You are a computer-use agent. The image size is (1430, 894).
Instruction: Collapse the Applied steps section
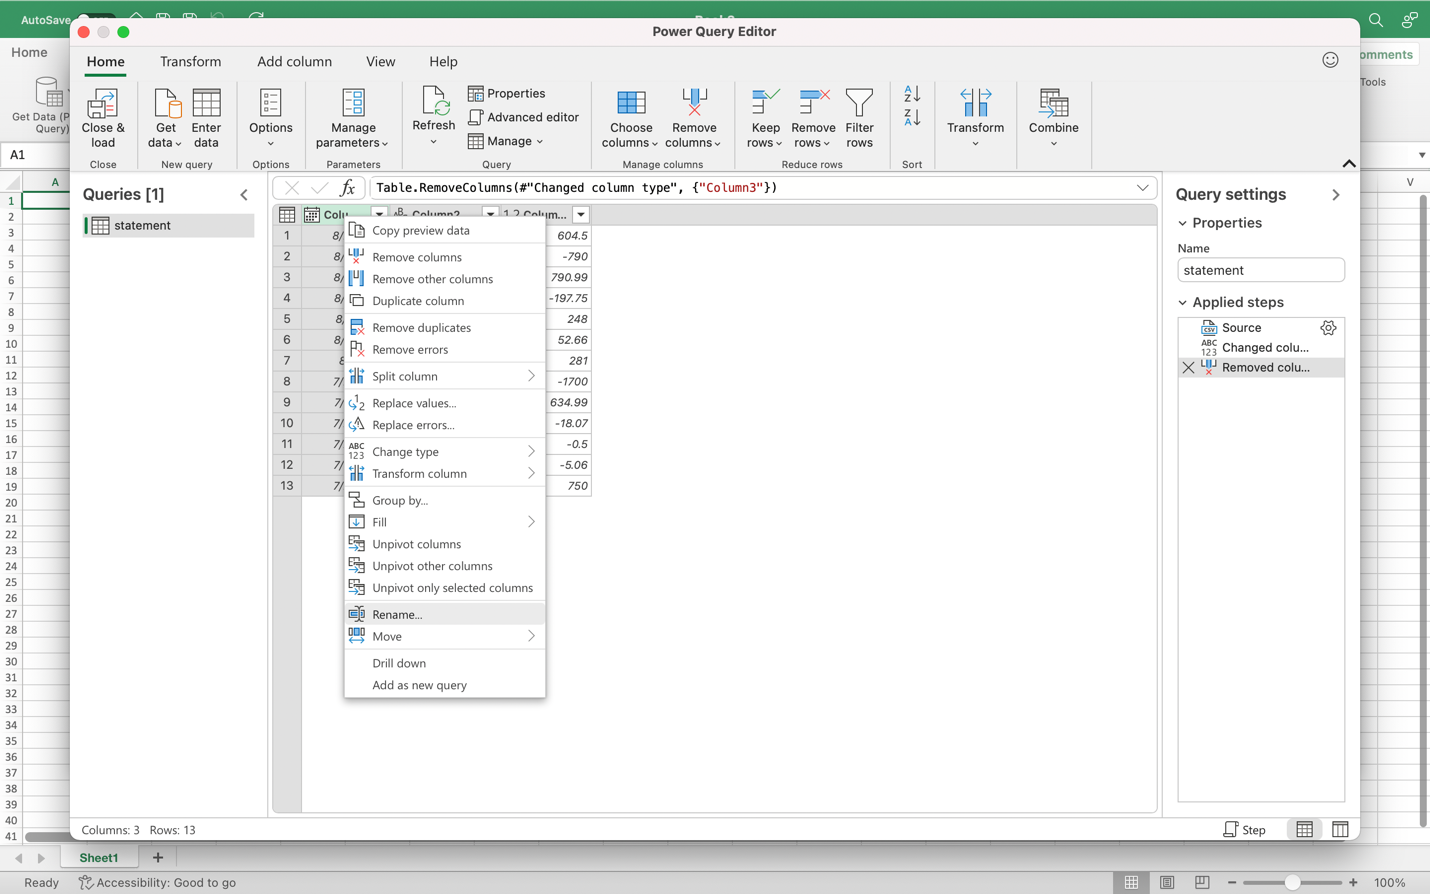[x=1183, y=302]
